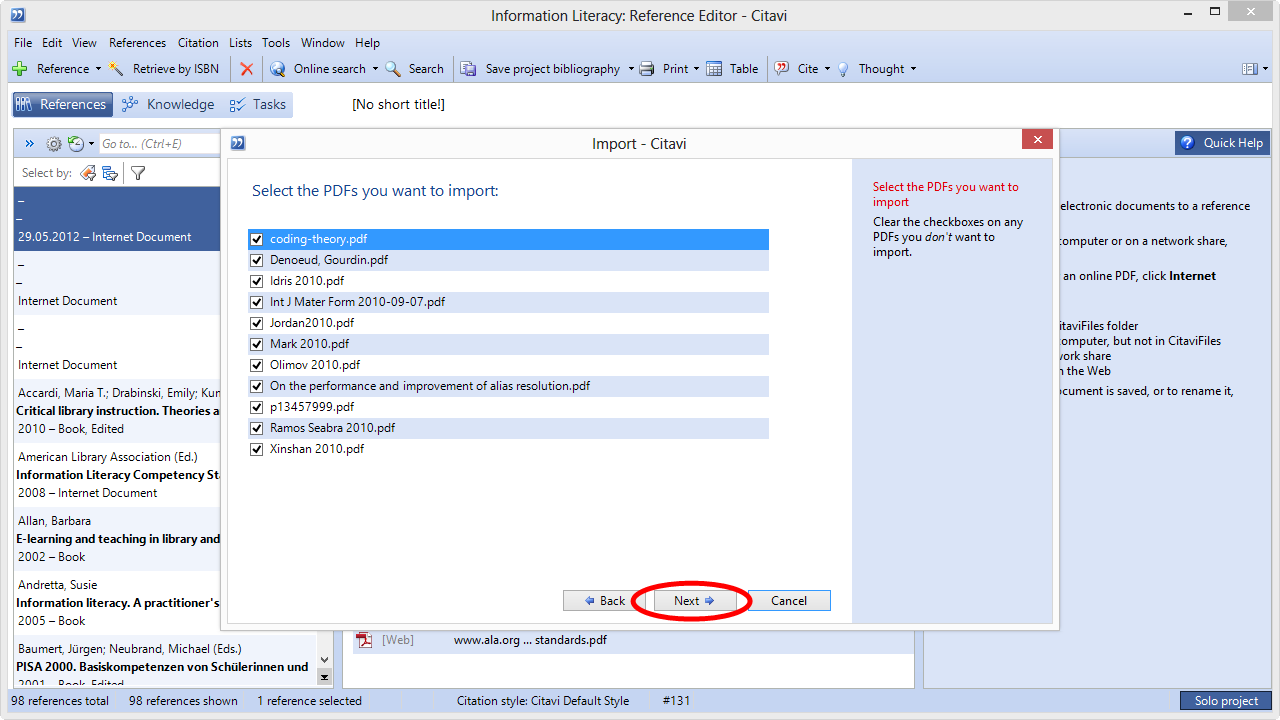Uncheck the Mark 2010.pdf checkbox
This screenshot has height=720, width=1280.
257,344
